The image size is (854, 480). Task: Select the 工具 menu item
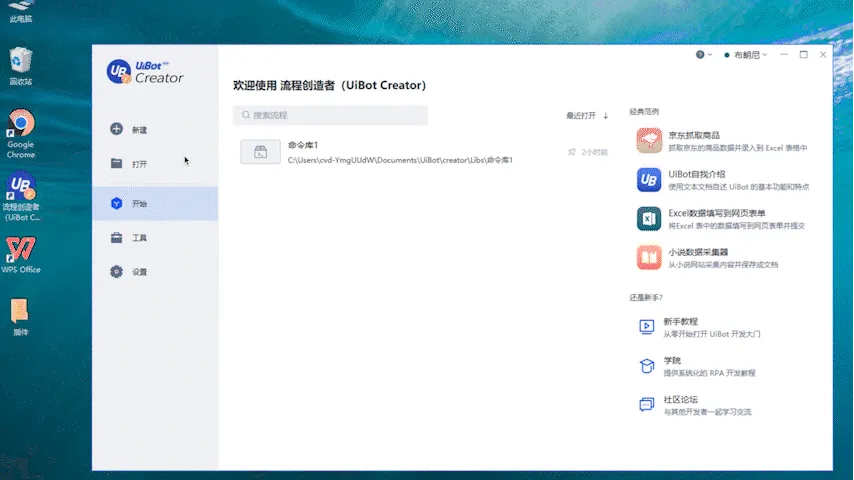tap(155, 238)
